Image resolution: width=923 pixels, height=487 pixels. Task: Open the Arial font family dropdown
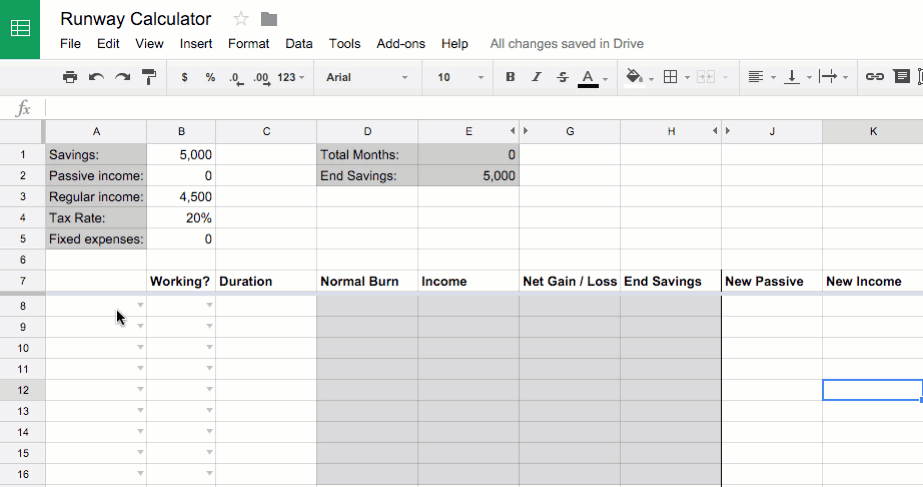coord(367,77)
